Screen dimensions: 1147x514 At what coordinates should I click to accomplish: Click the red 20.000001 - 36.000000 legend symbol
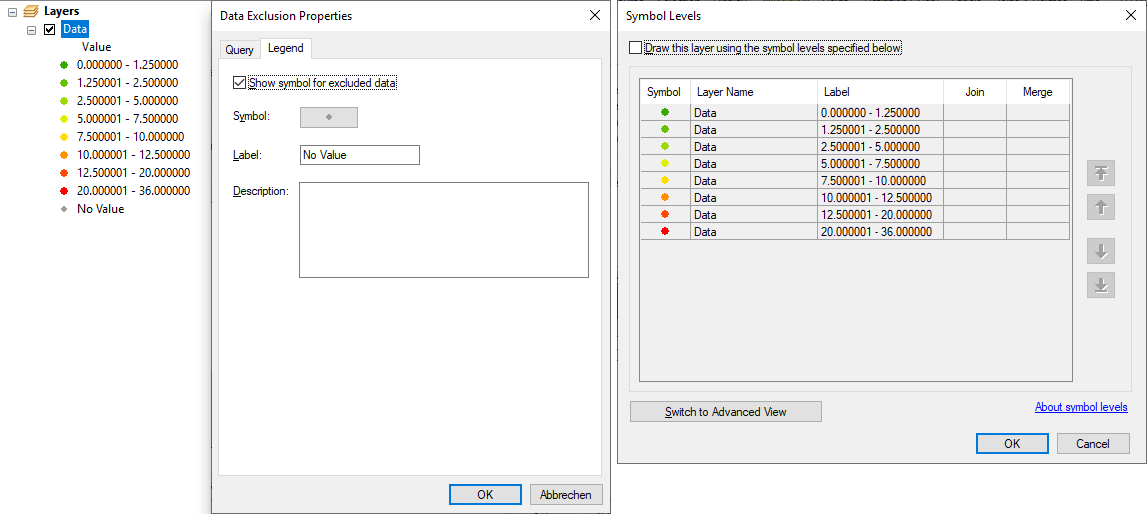(64, 191)
